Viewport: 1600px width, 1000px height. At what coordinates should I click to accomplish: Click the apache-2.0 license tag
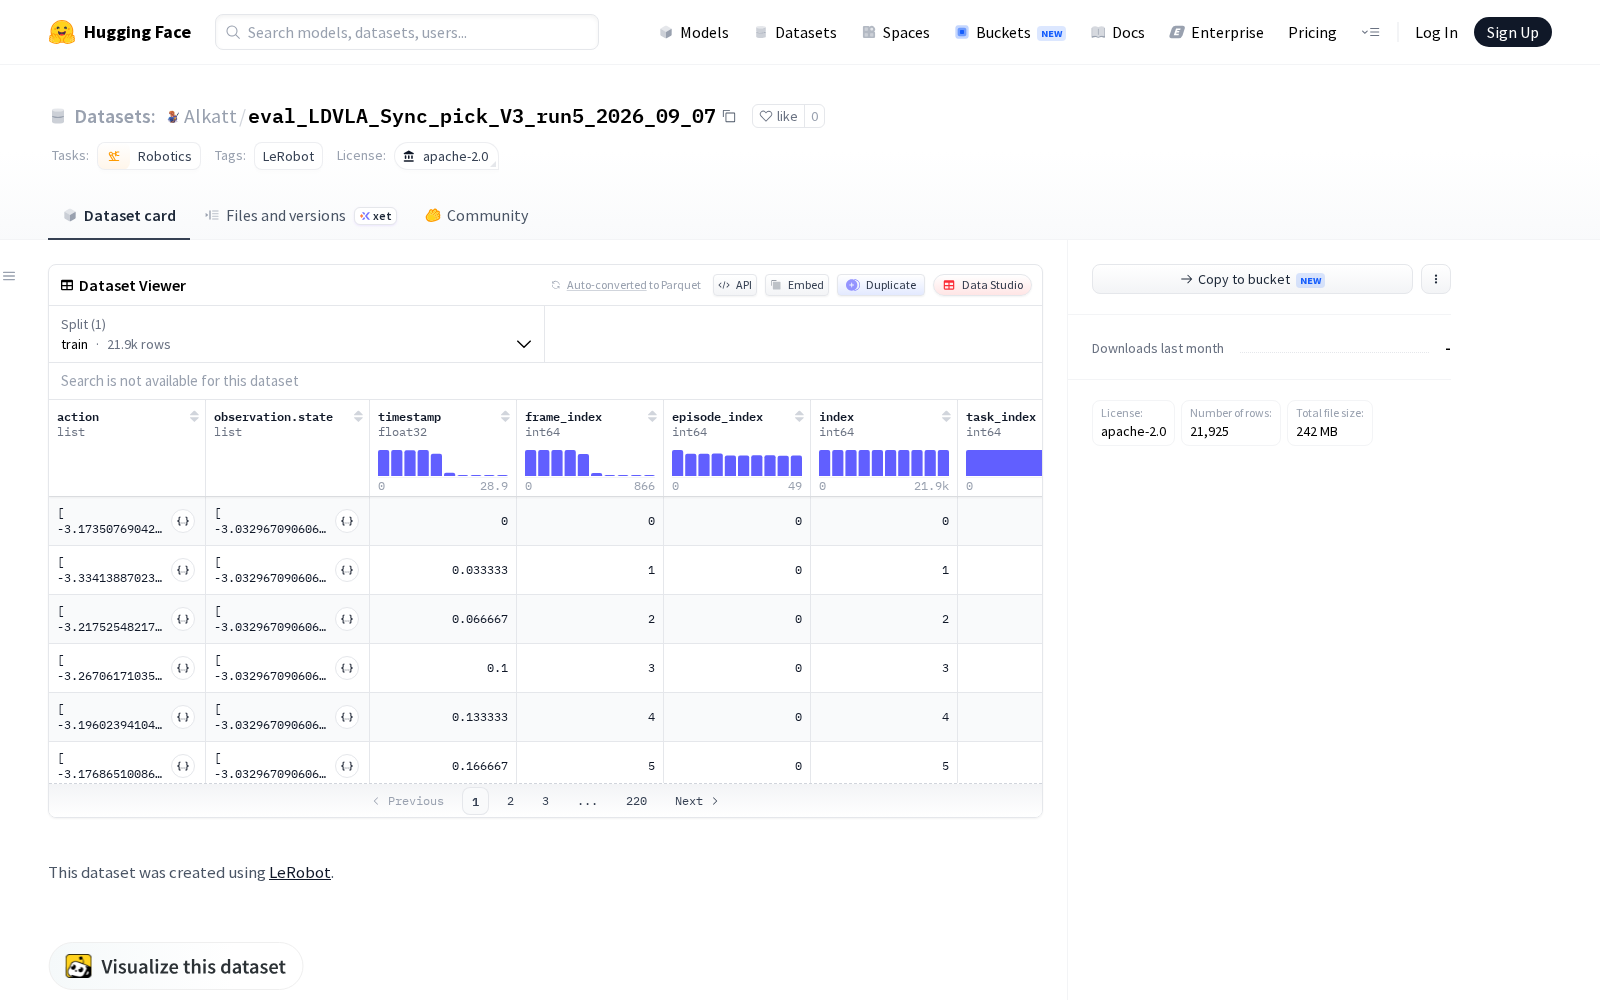coord(446,156)
